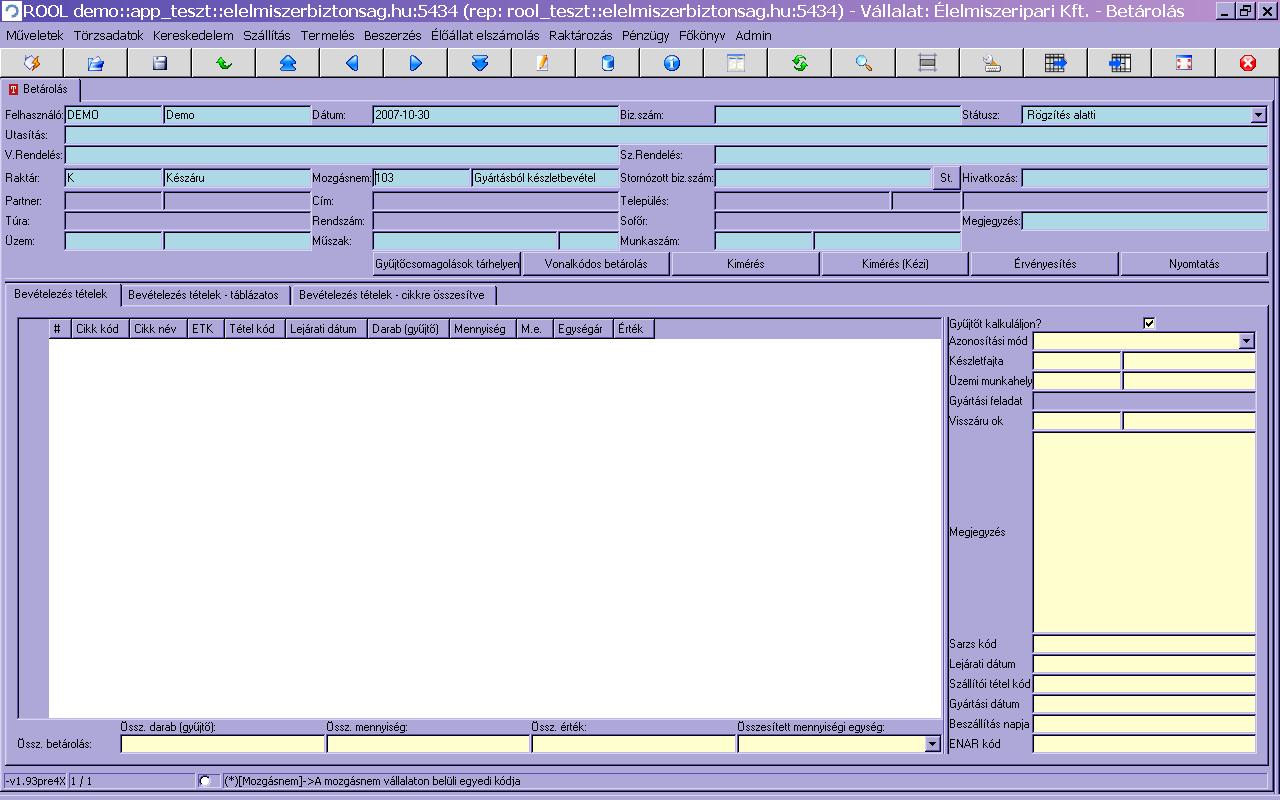1280x800 pixels.
Task: Click the red X close toolbar icon
Action: pos(1248,63)
